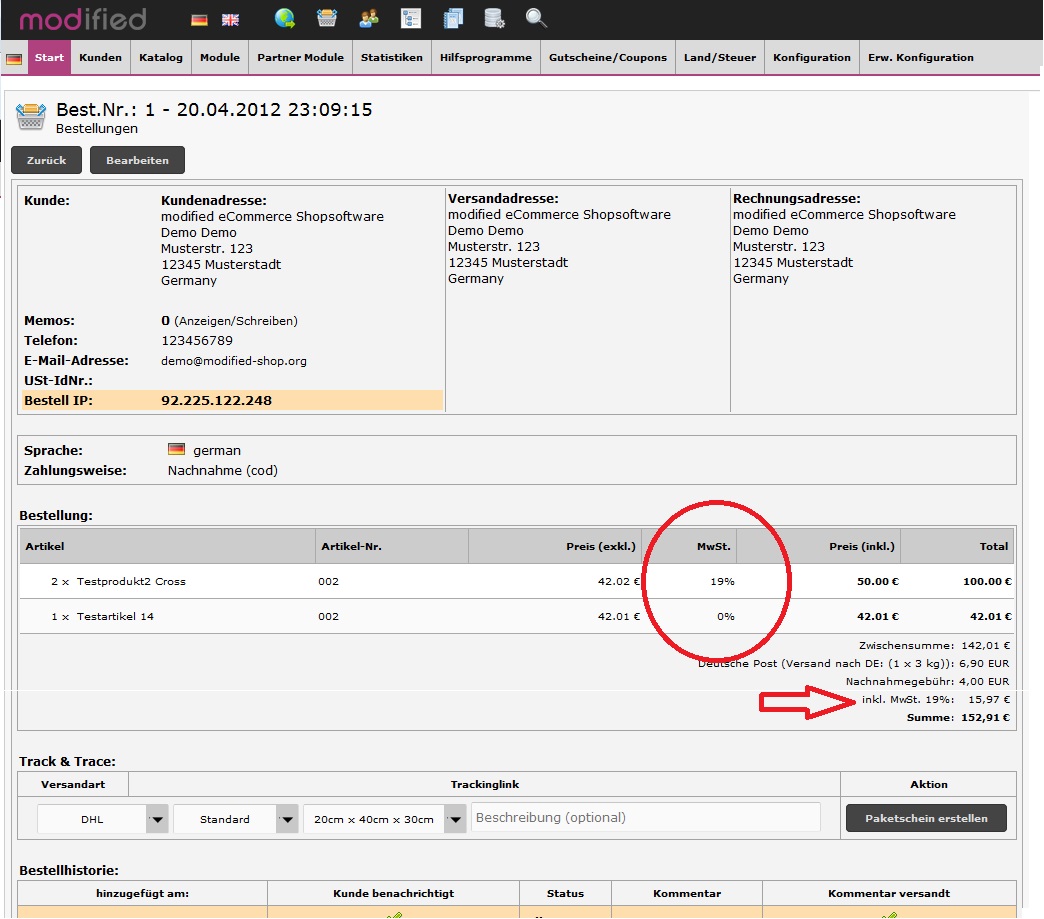
Task: Click the blue documents icon in toolbar
Action: [x=453, y=18]
